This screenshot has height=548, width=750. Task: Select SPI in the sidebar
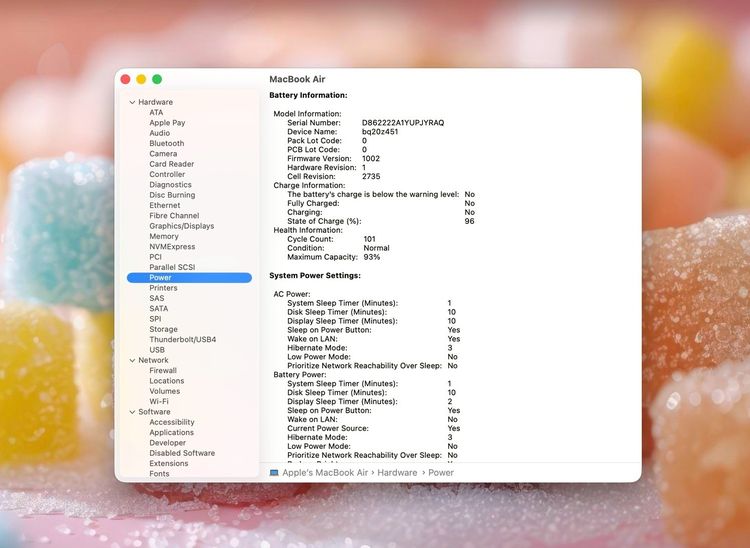(155, 319)
